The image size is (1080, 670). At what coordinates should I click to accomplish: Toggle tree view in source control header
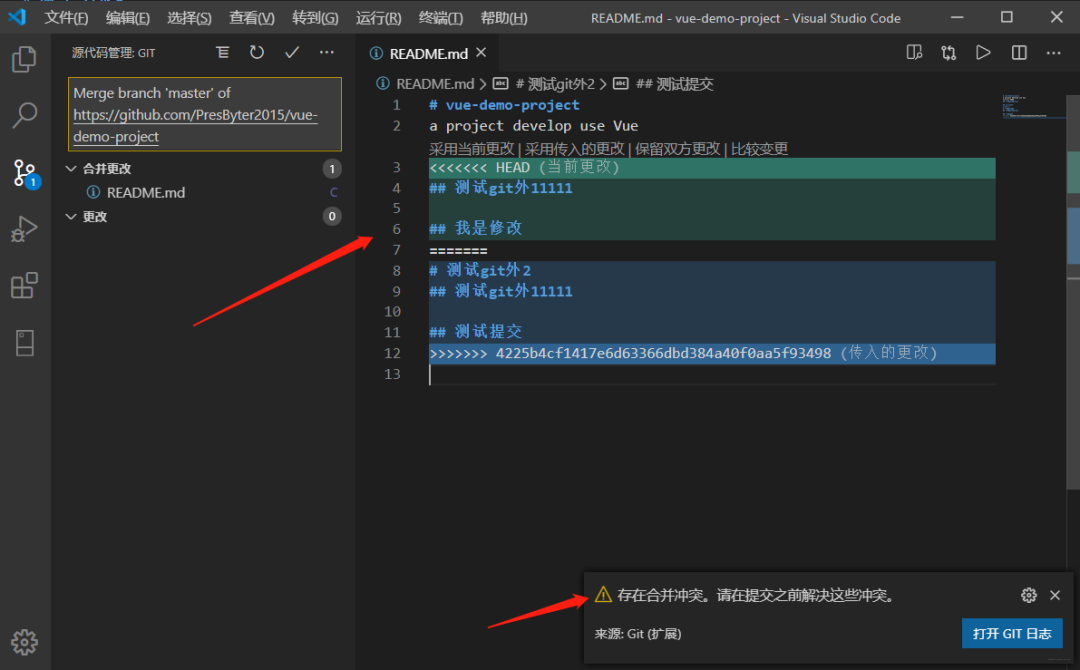click(222, 52)
